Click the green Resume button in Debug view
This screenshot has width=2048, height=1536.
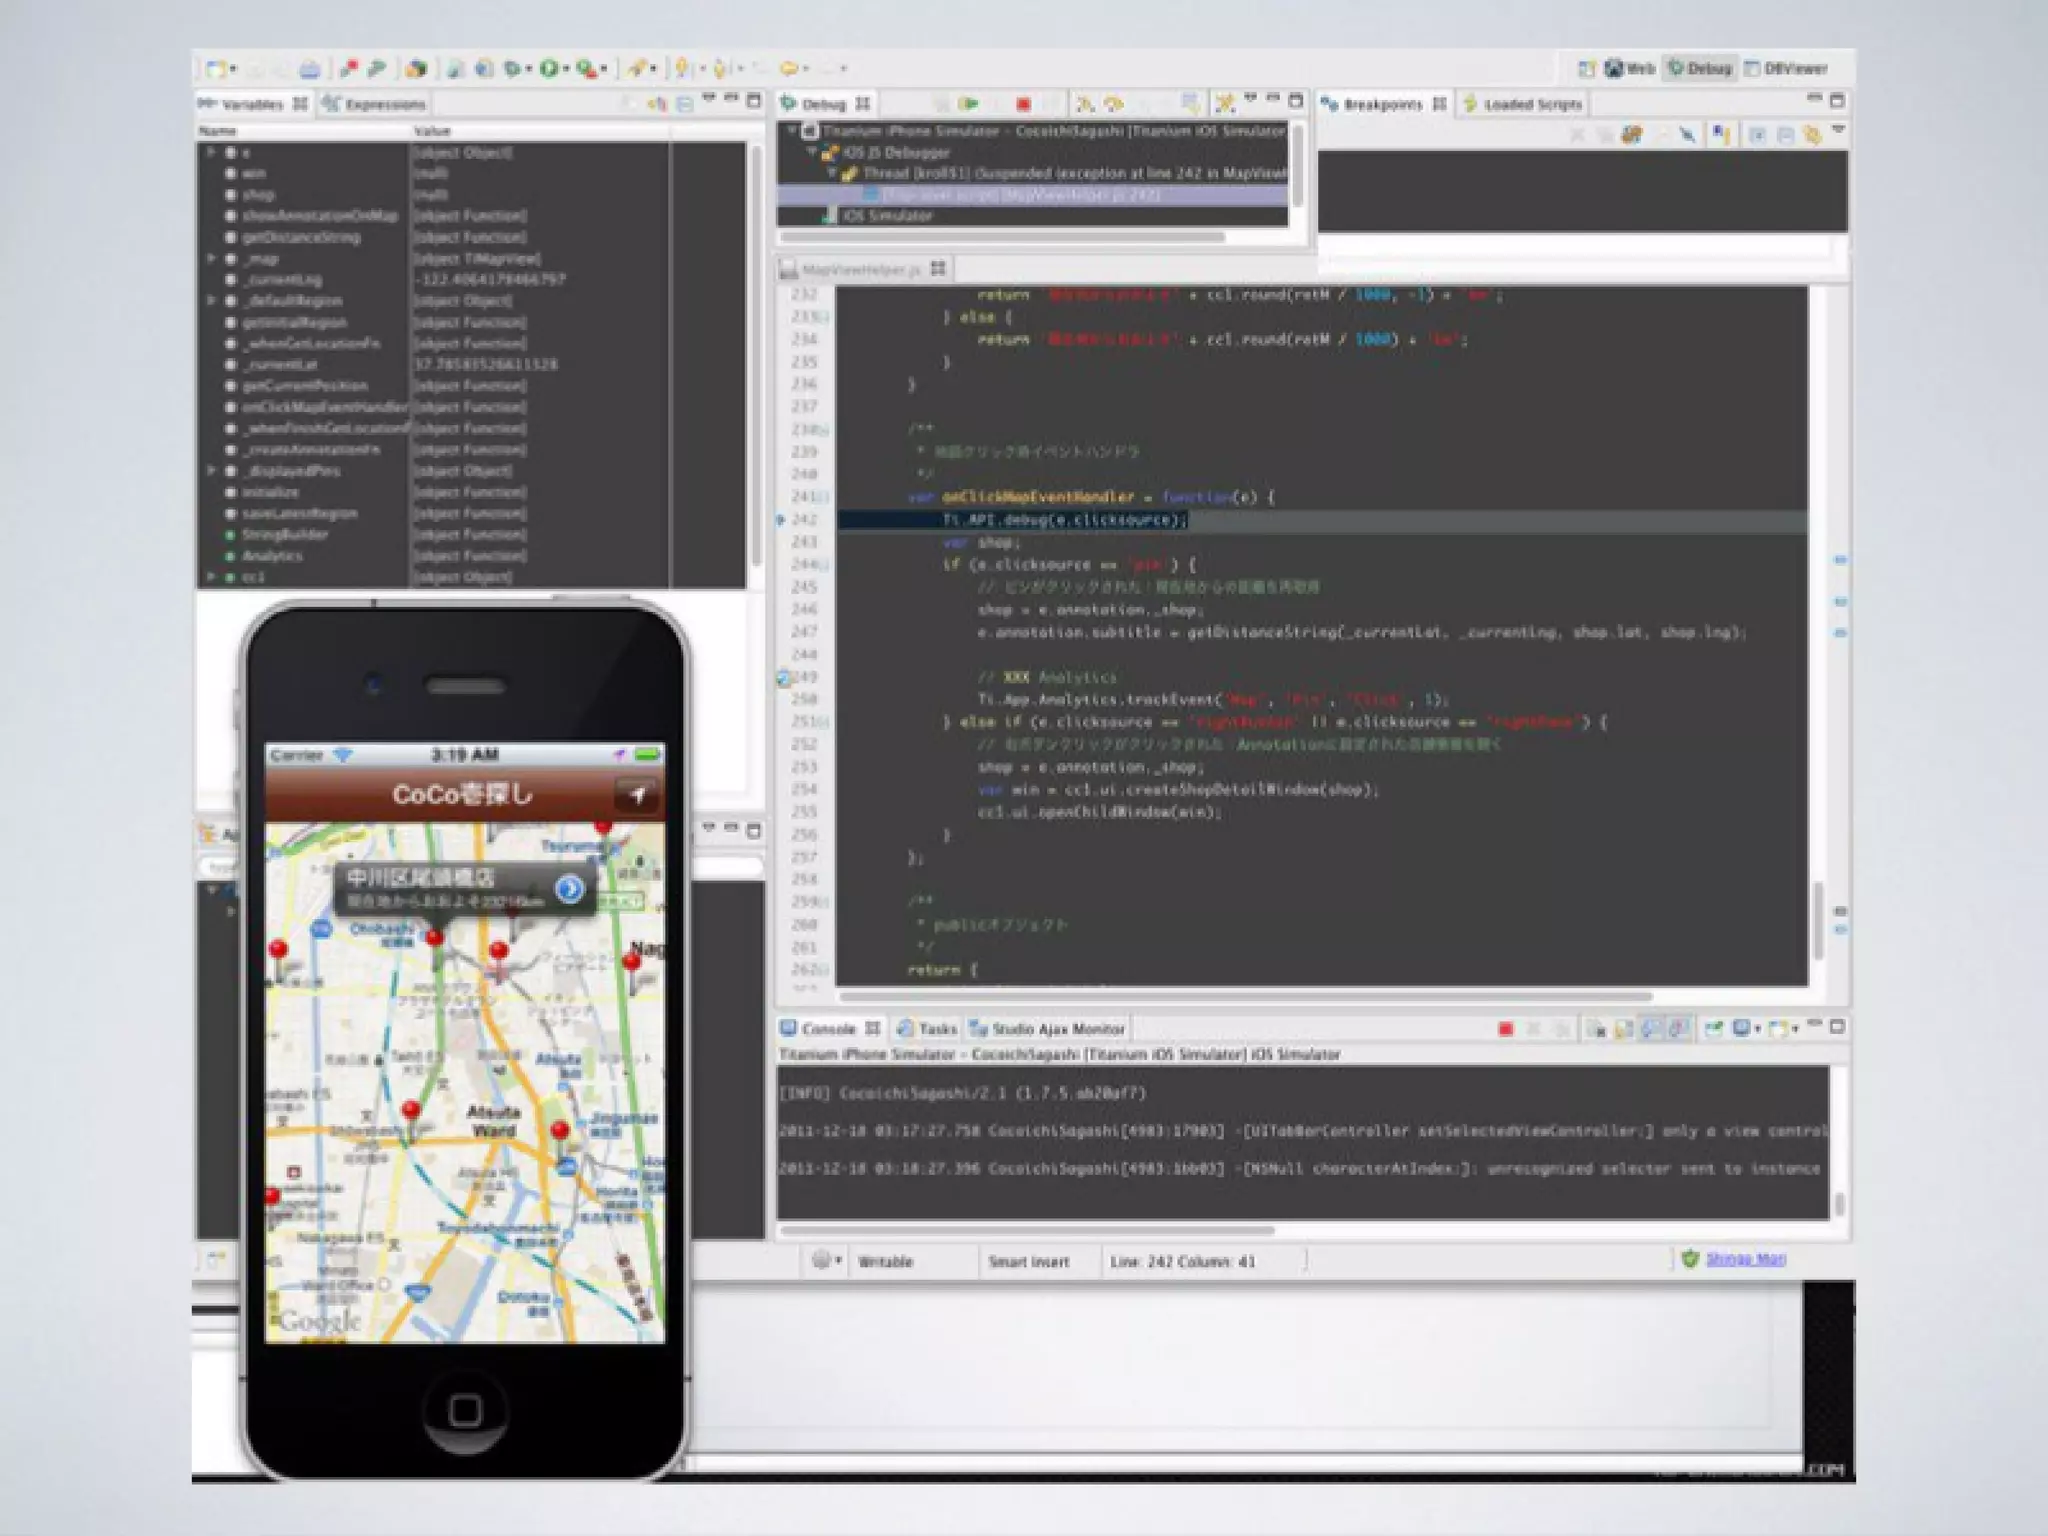pyautogui.click(x=968, y=104)
